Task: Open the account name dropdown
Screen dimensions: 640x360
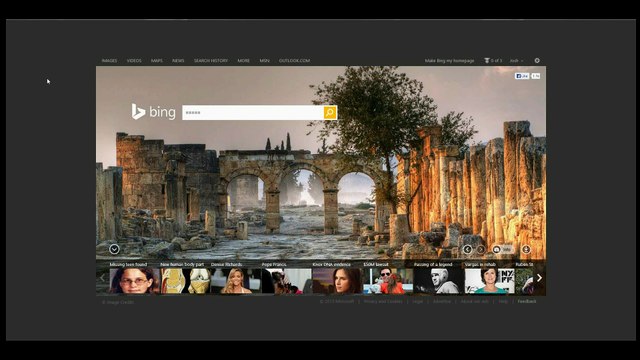Action: (516, 61)
